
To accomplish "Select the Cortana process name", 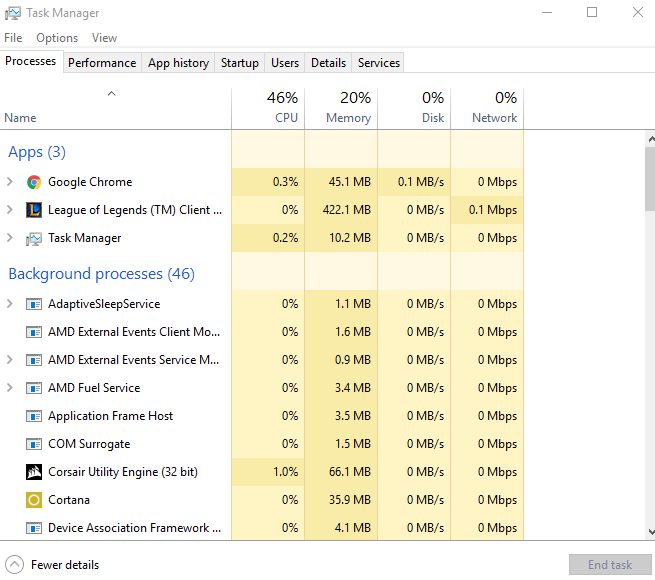I will (69, 500).
